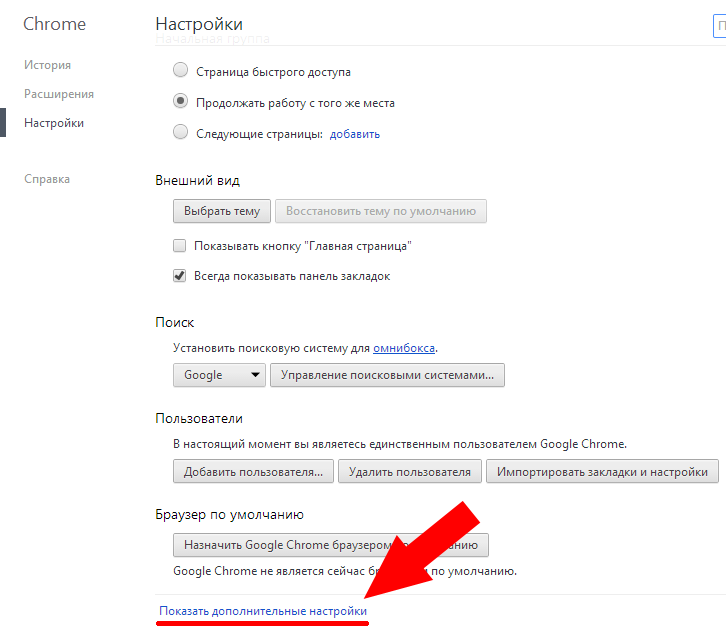726x642 pixels.
Task: Click "Показать дополнительные настройки" link
Action: (x=263, y=611)
